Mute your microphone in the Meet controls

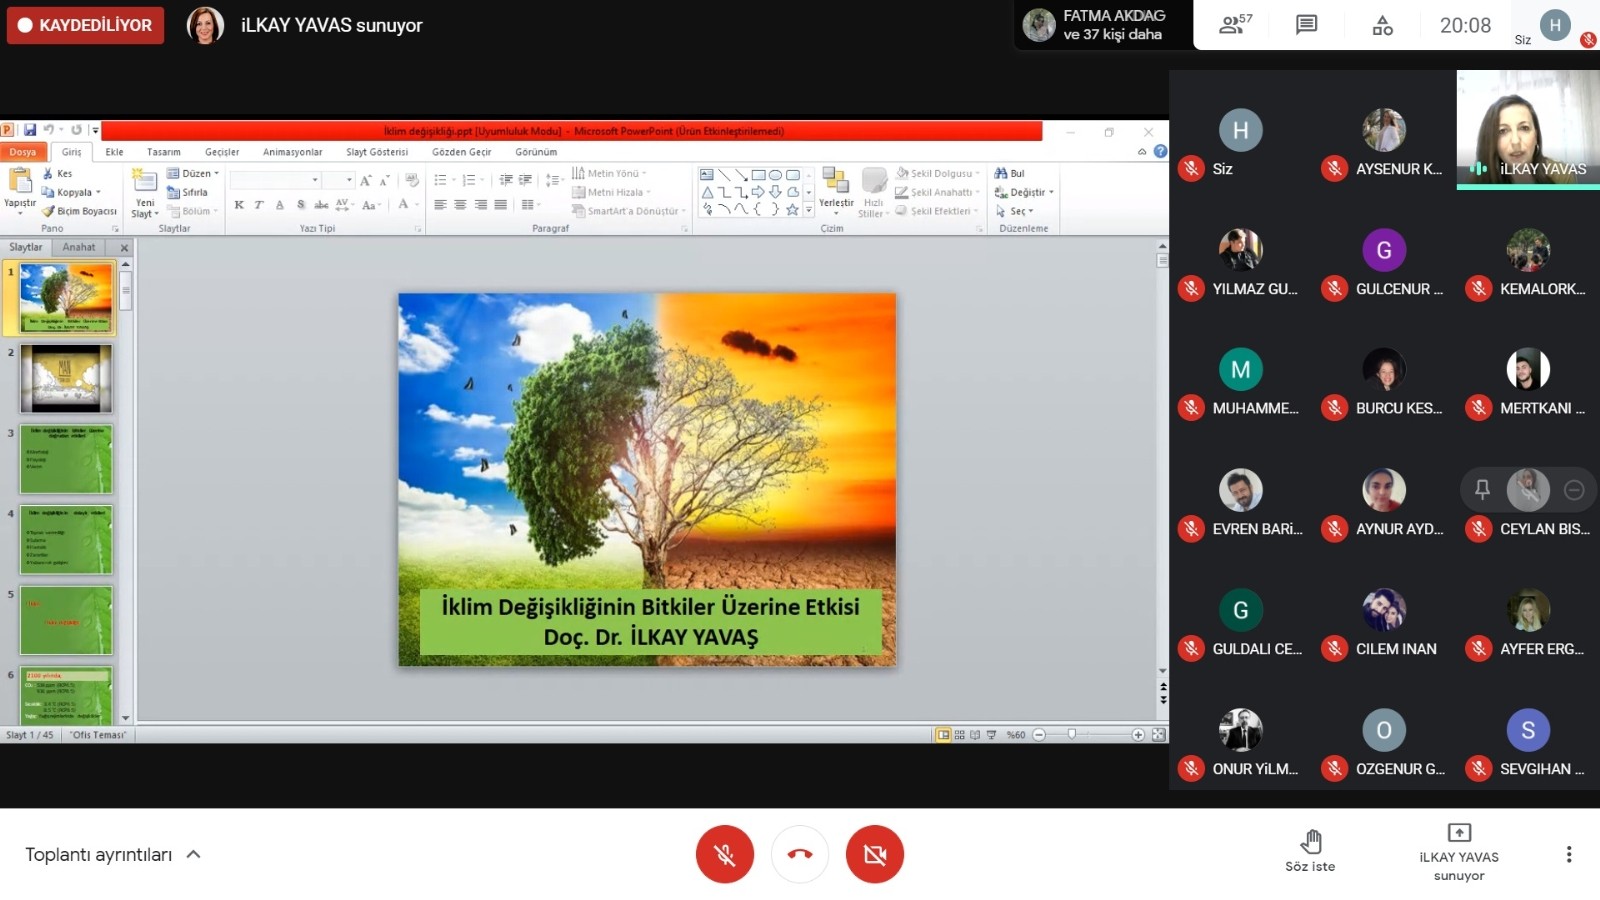pyautogui.click(x=724, y=854)
